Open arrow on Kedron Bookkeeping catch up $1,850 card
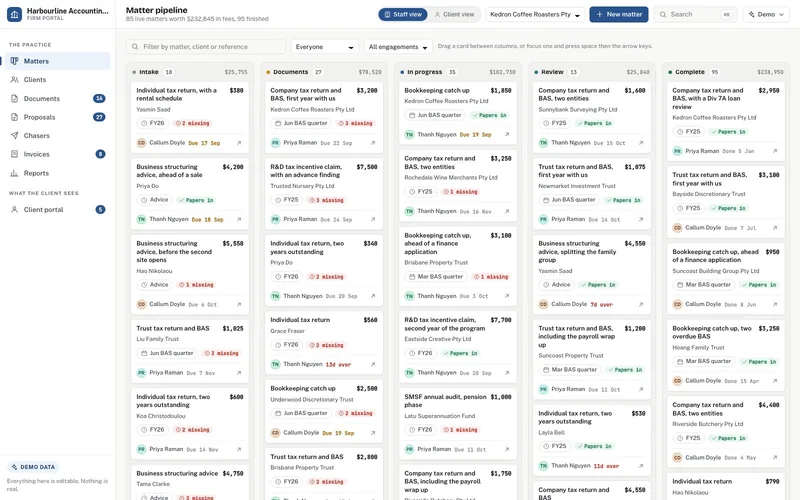Image resolution: width=800 pixels, height=500 pixels. coord(507,135)
